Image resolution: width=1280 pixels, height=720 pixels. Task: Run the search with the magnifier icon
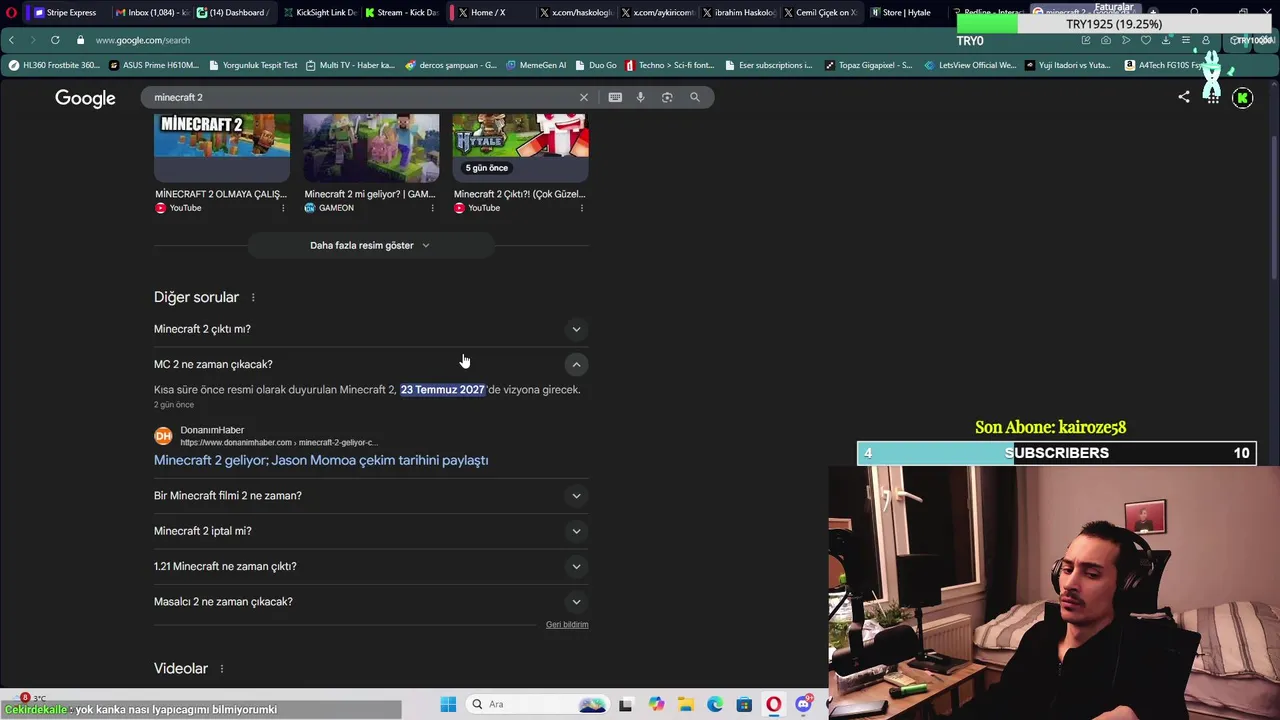[695, 97]
